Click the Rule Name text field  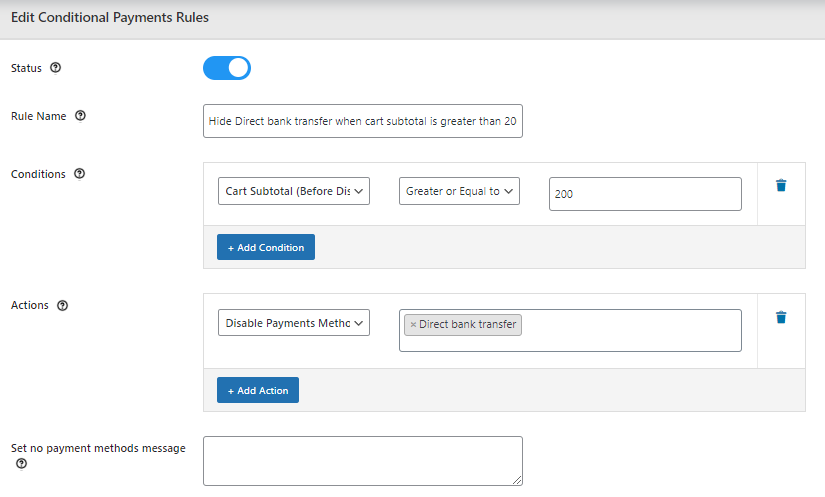tap(362, 121)
